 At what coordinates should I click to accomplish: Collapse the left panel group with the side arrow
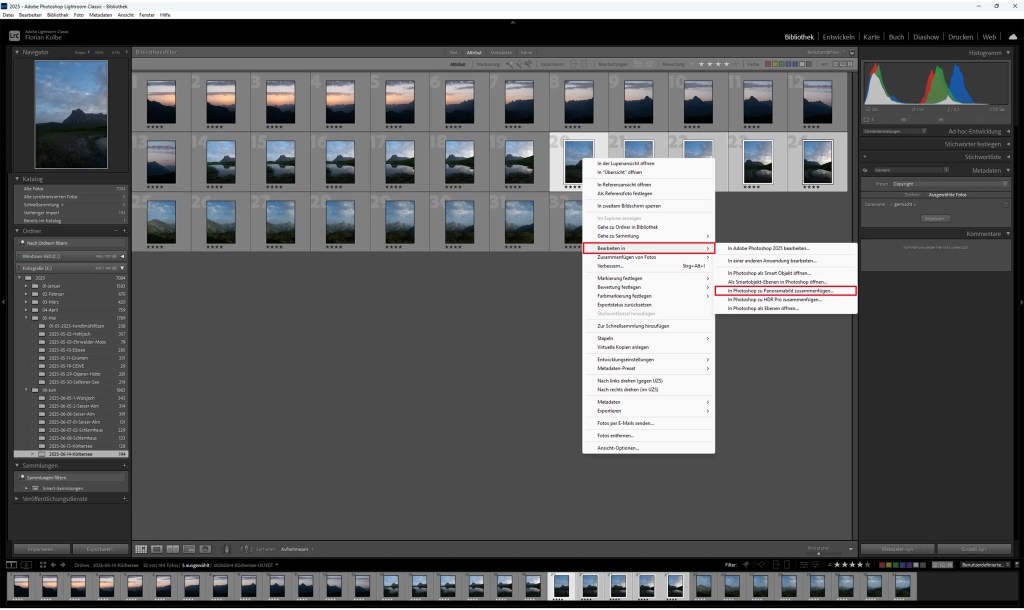tap(5, 300)
